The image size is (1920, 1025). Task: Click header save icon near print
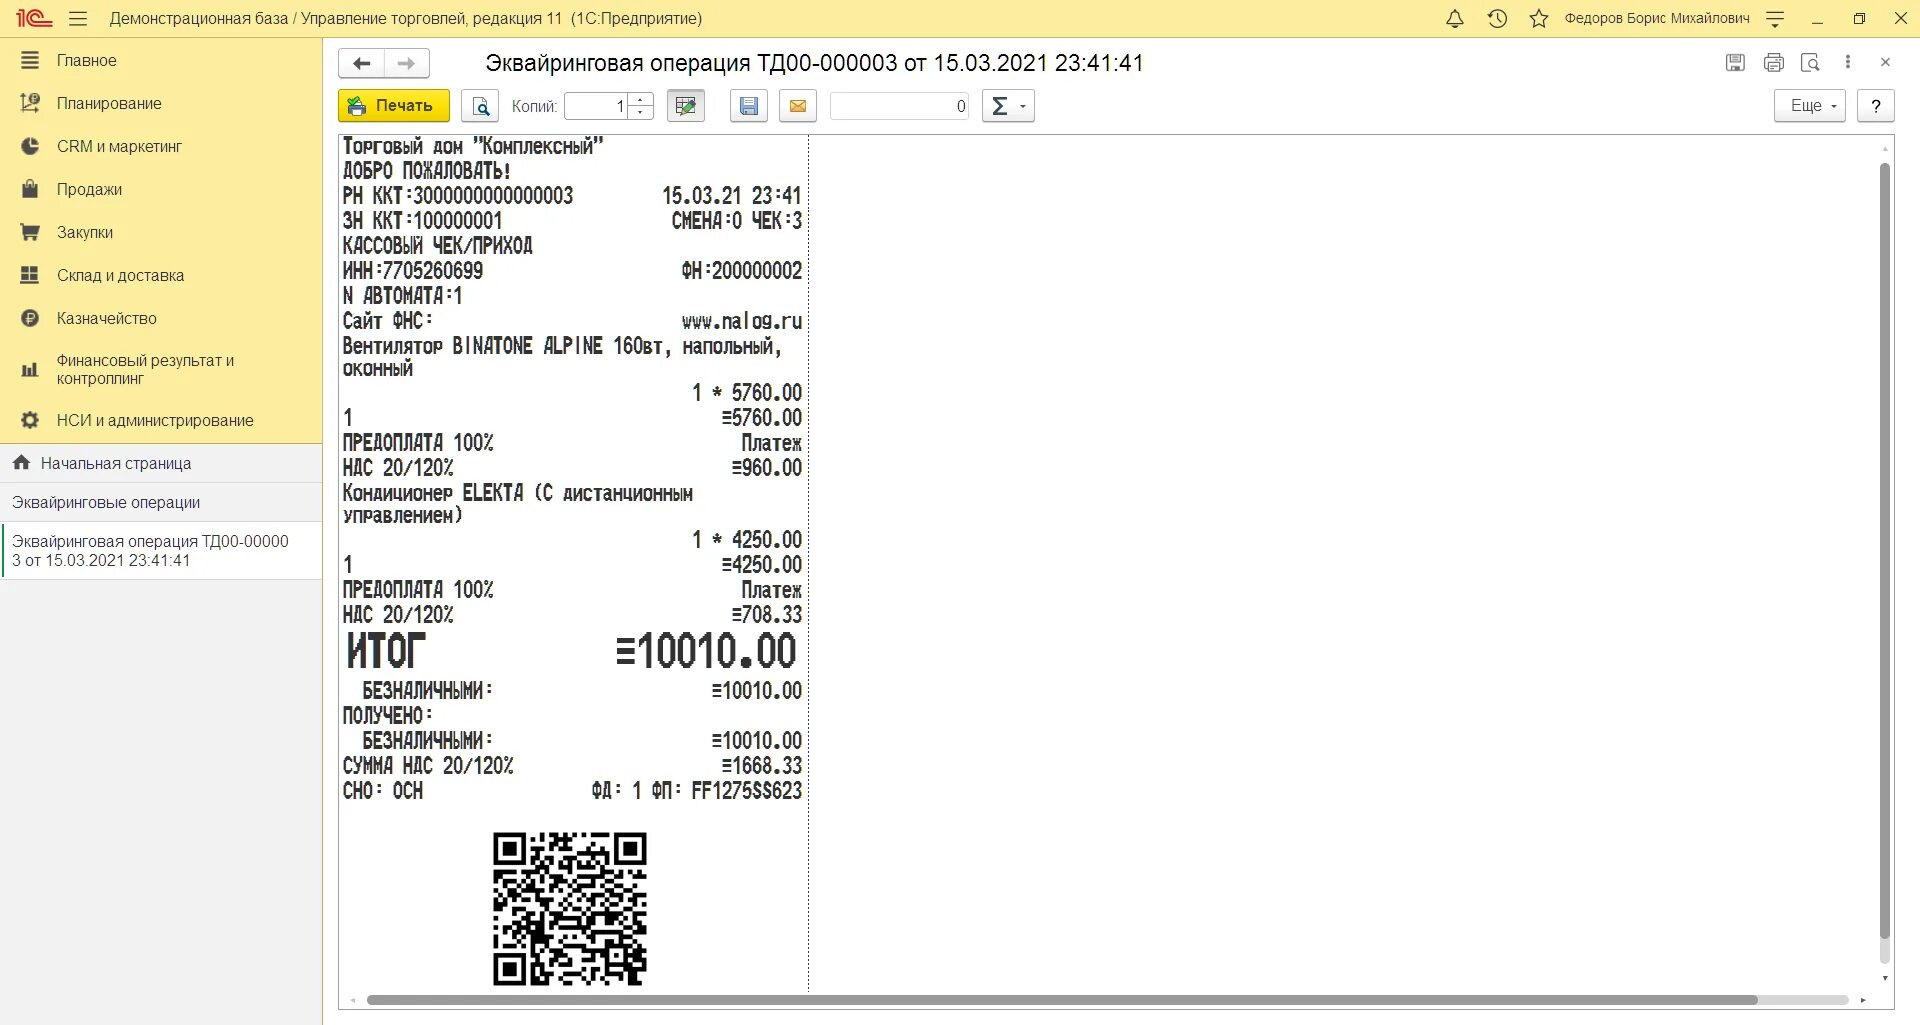(1736, 63)
